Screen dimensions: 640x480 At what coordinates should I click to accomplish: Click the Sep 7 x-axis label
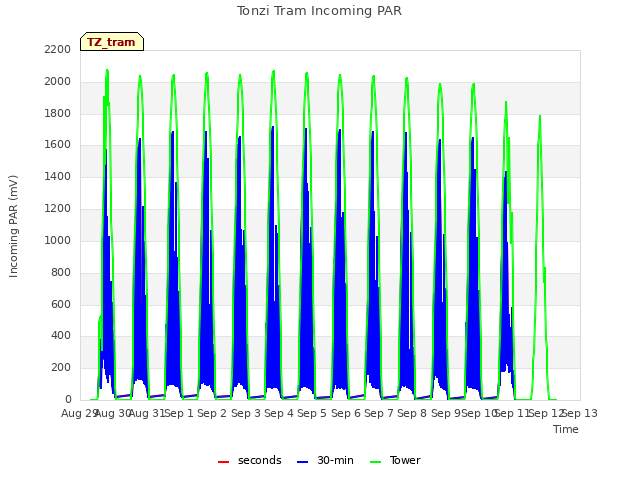click(x=379, y=414)
